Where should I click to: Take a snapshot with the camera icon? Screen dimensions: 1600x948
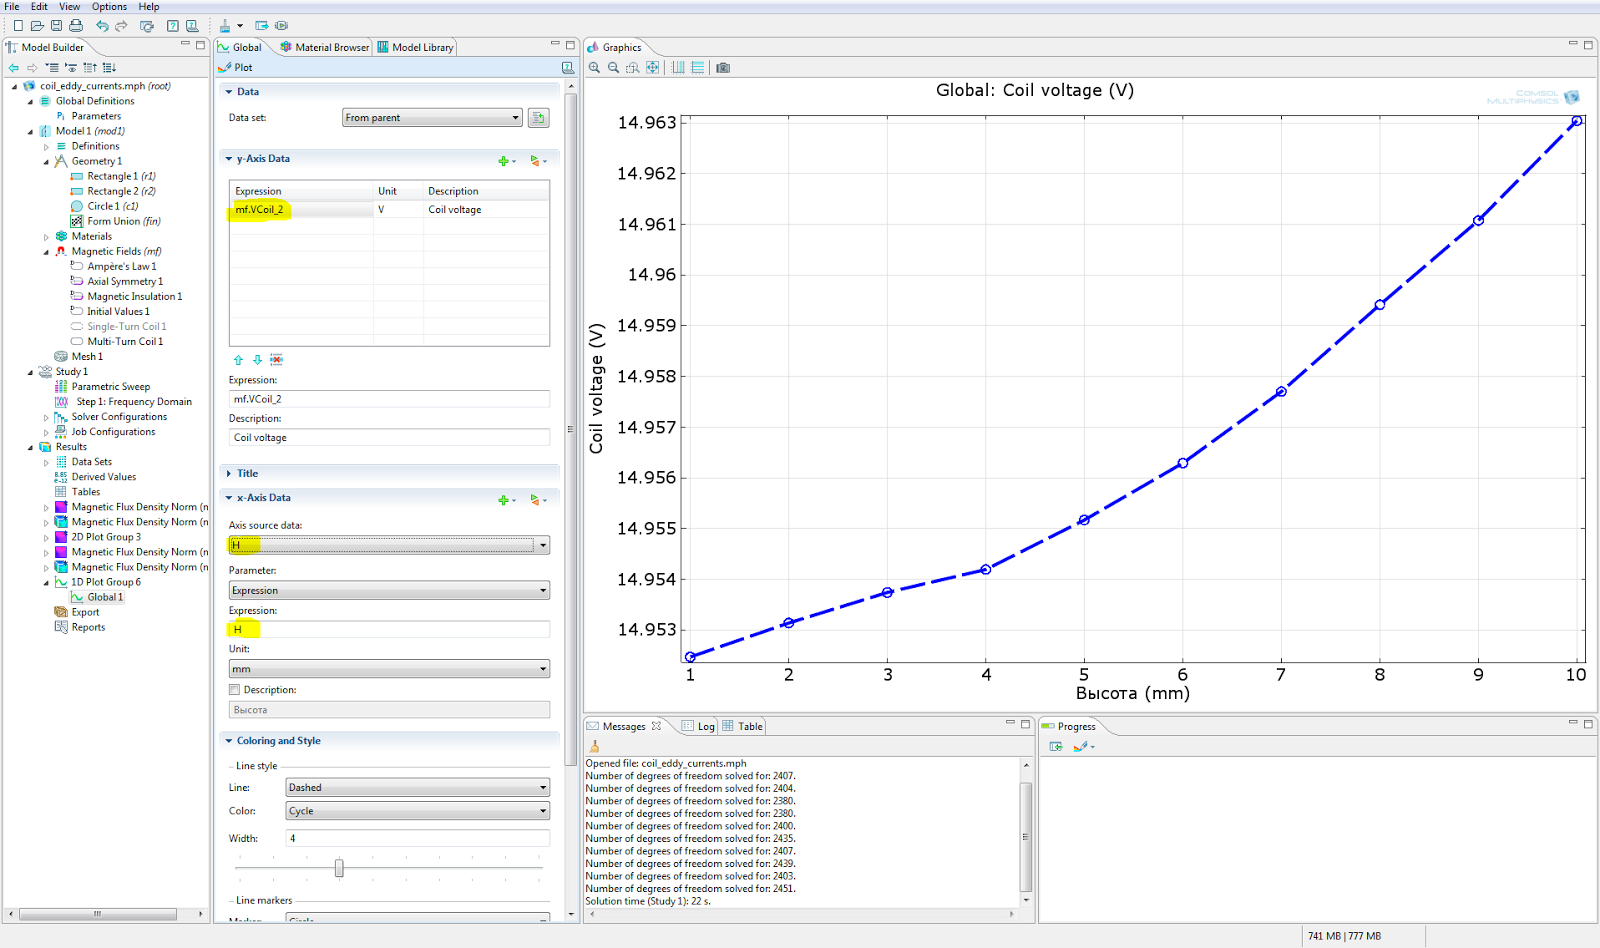coord(723,68)
